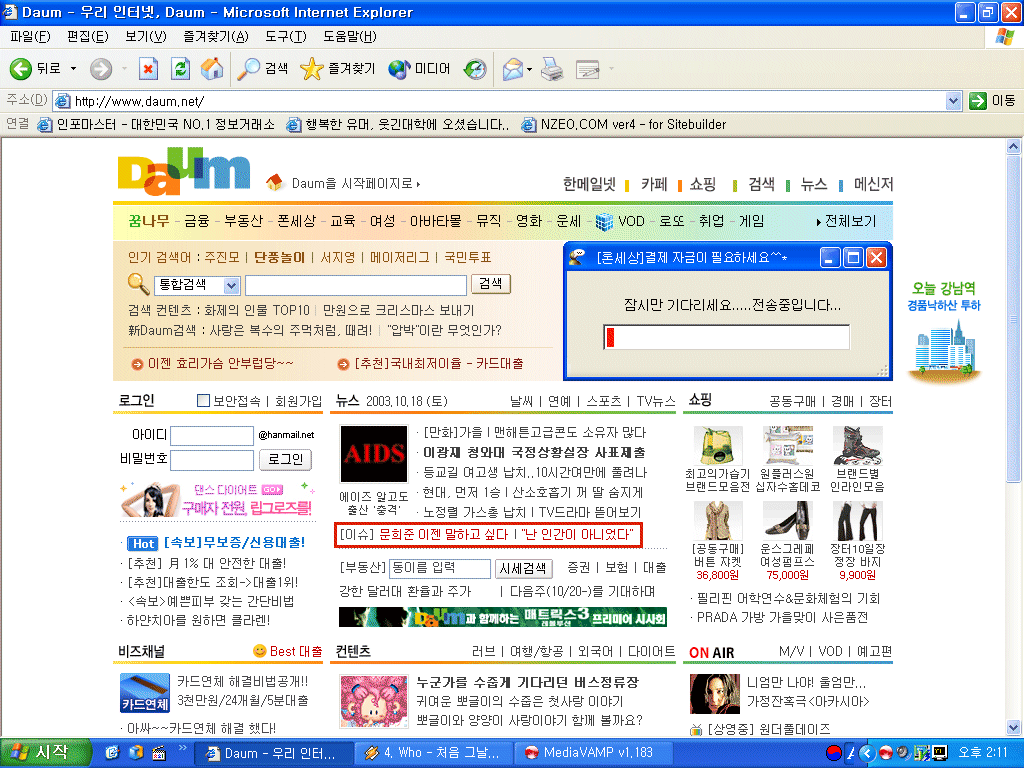The image size is (1024, 768).
Task: Click the 꿈나무 category link
Action: point(149,221)
